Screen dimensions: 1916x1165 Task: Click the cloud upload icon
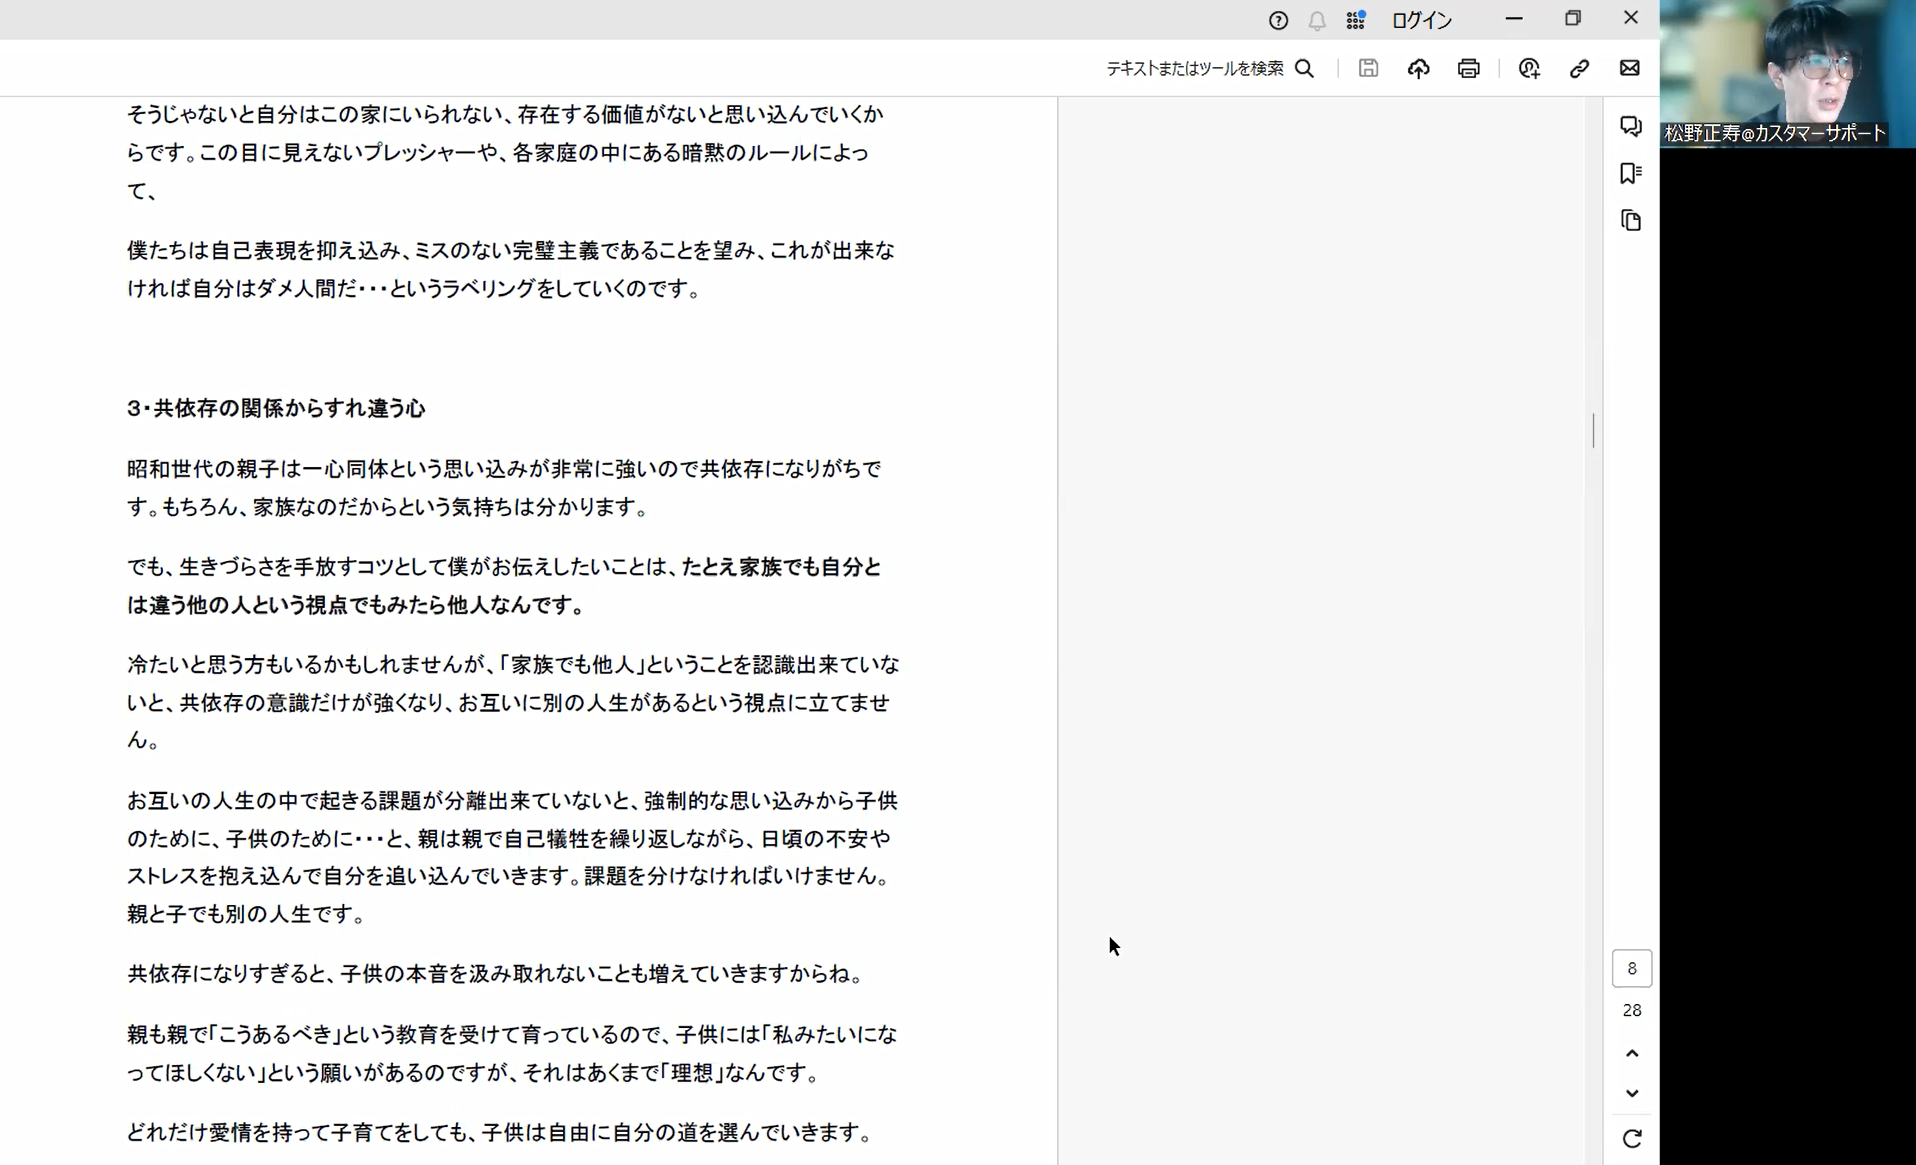tap(1418, 68)
